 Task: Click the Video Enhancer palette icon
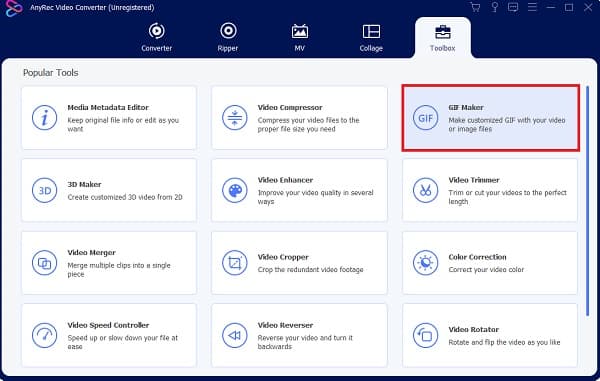pyautogui.click(x=235, y=190)
